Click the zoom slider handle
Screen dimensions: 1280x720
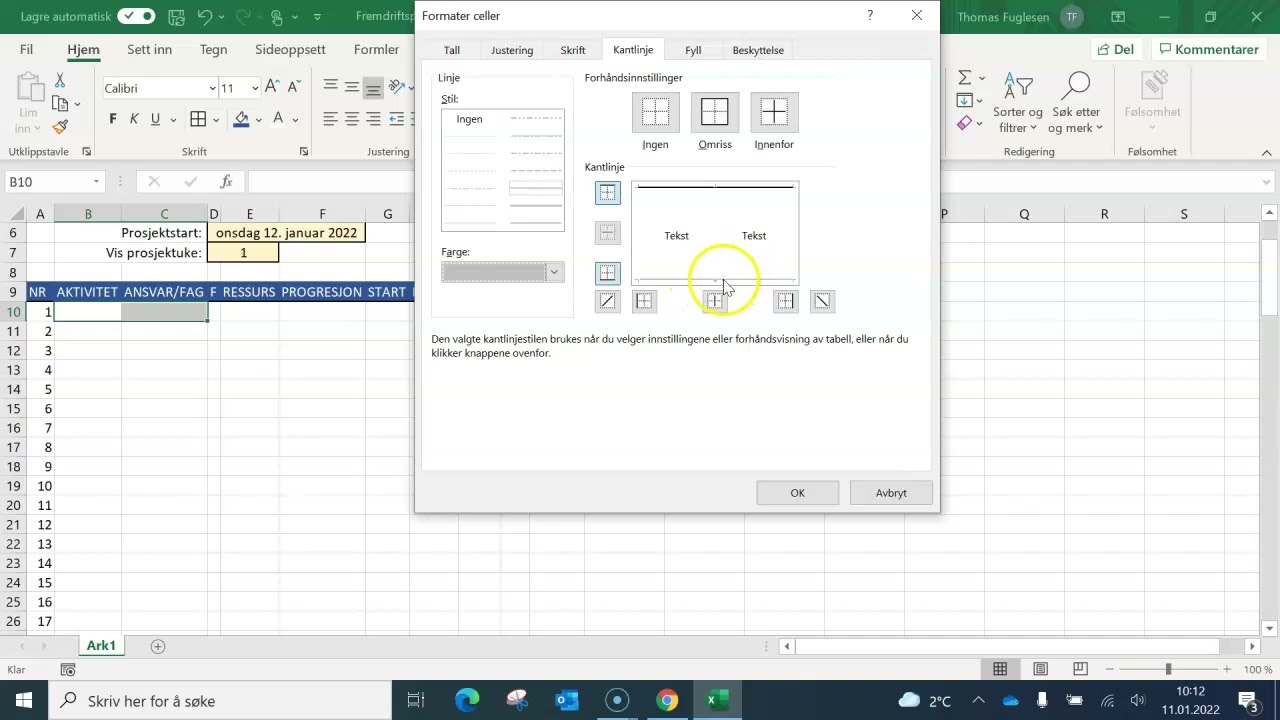coord(1168,669)
